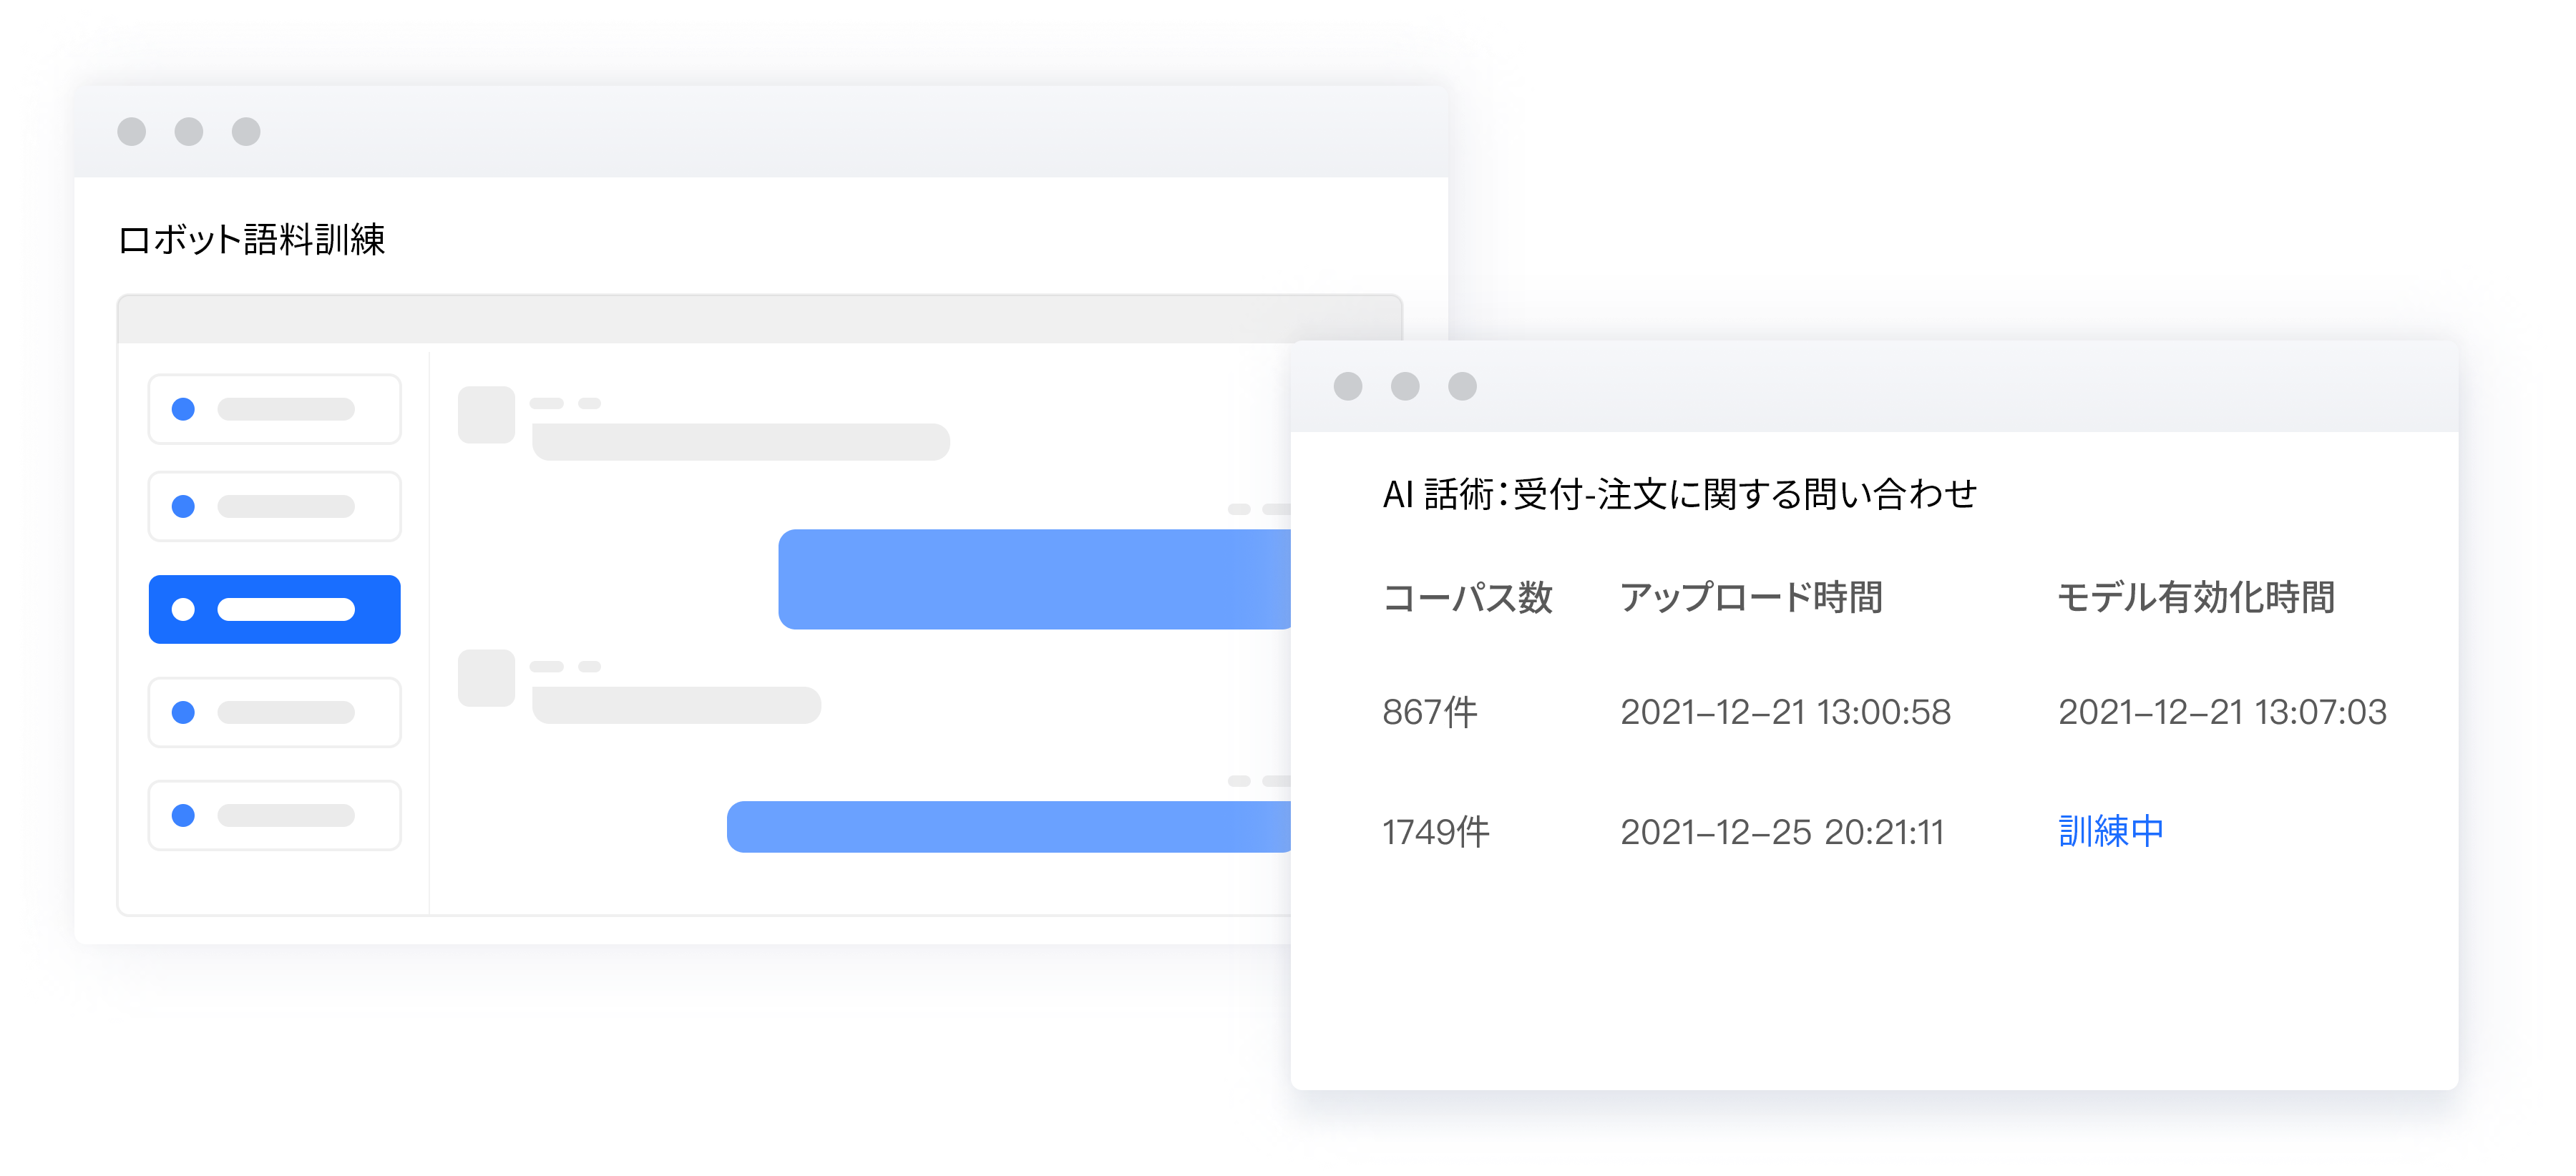Click the second gray incoming message bubble
The image size is (2576, 1176).
[676, 706]
